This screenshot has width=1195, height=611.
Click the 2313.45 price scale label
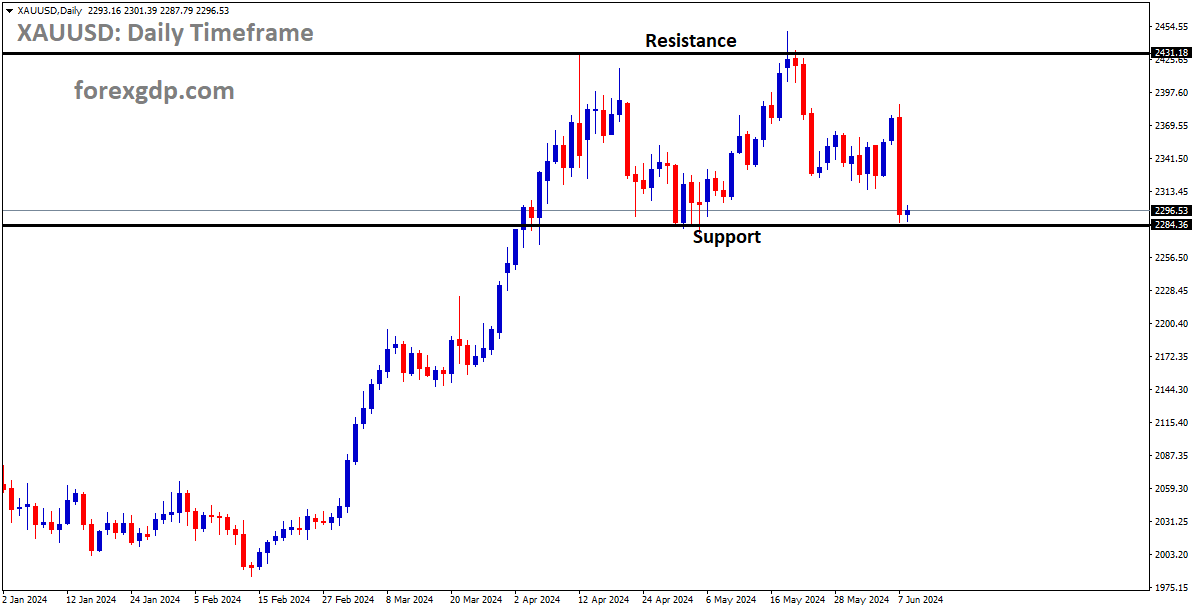pos(1171,191)
